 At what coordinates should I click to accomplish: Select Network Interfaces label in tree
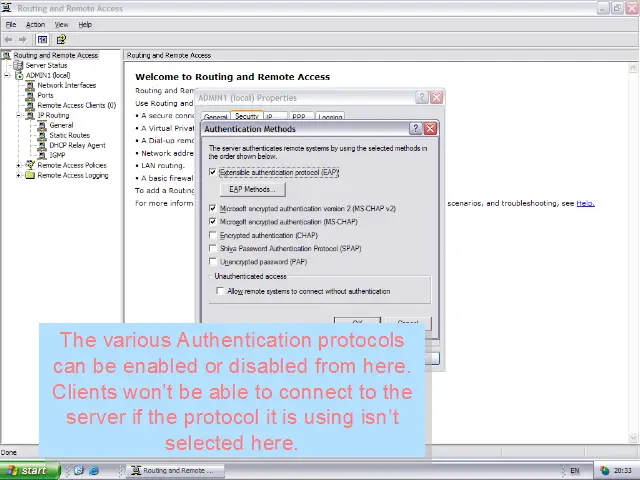(67, 85)
